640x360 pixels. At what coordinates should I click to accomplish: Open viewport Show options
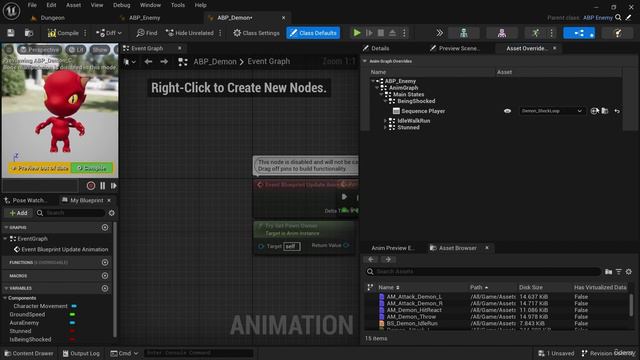[x=100, y=50]
